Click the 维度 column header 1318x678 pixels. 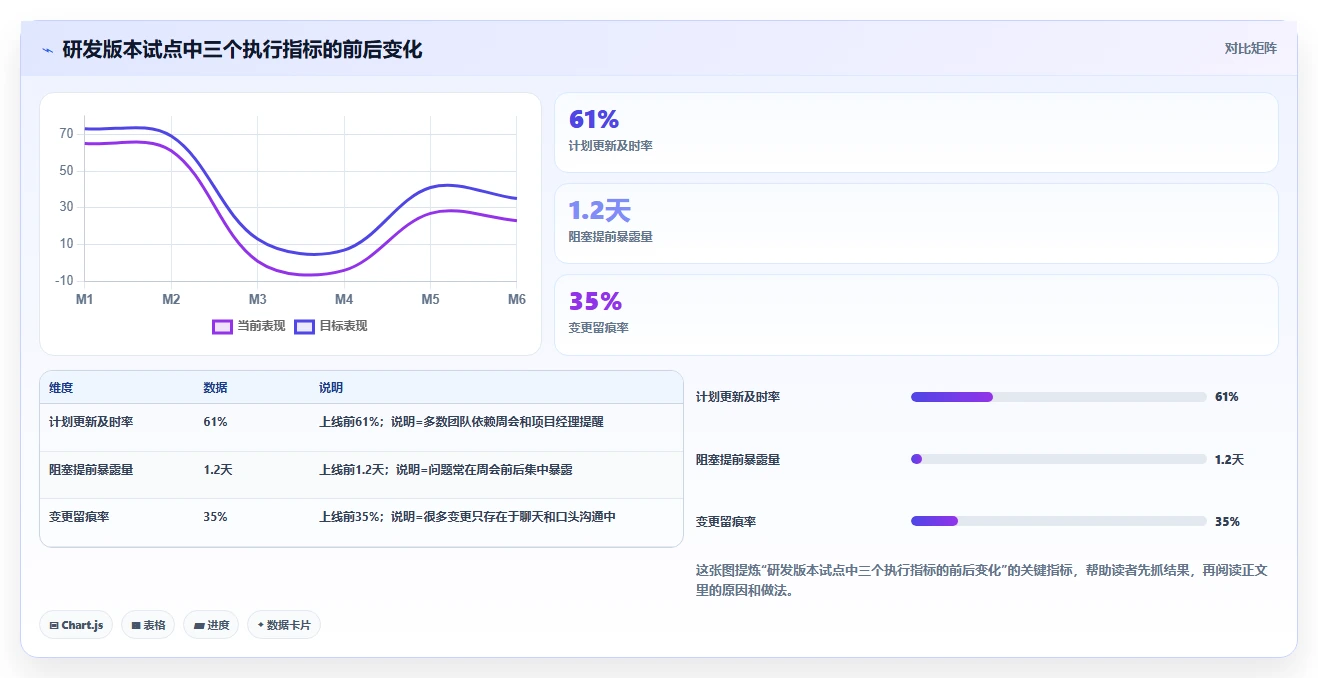tap(61, 388)
